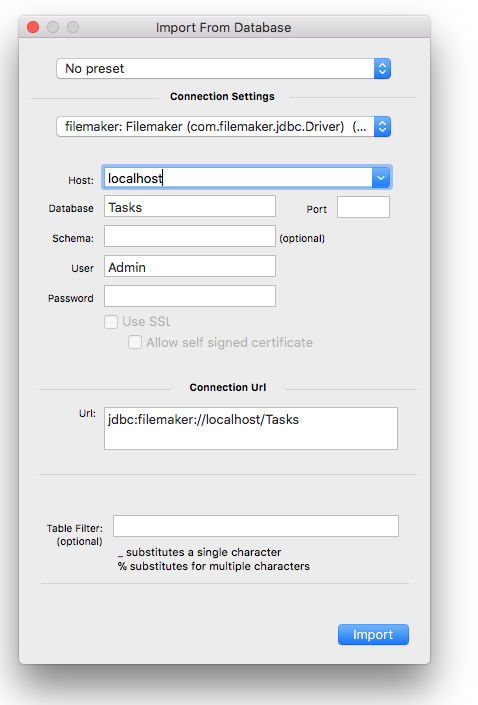Open the No preset dropdown
This screenshot has height=705, width=478.
click(x=223, y=68)
